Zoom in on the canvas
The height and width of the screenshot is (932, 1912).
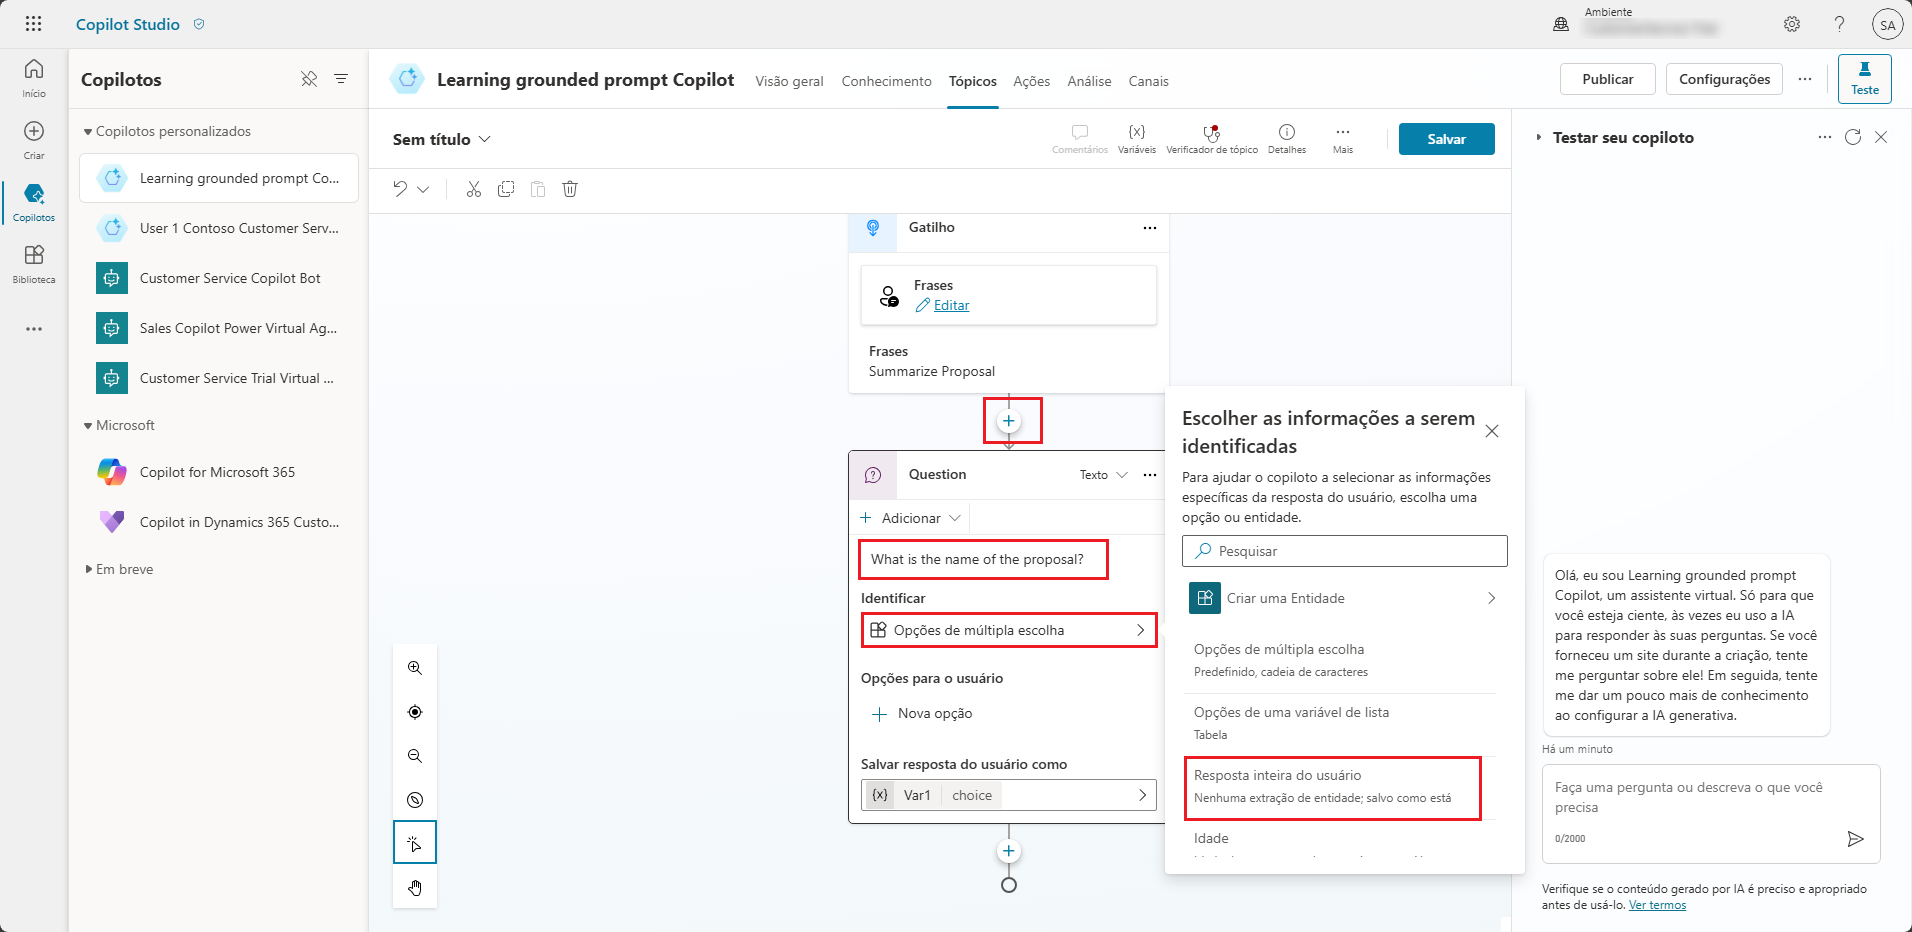tap(415, 668)
